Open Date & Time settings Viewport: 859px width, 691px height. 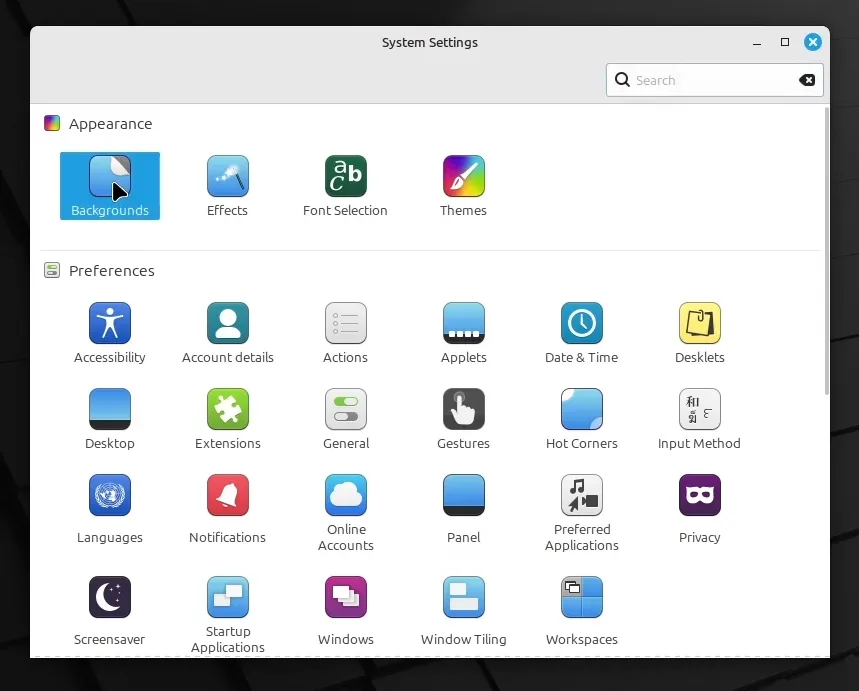581,330
